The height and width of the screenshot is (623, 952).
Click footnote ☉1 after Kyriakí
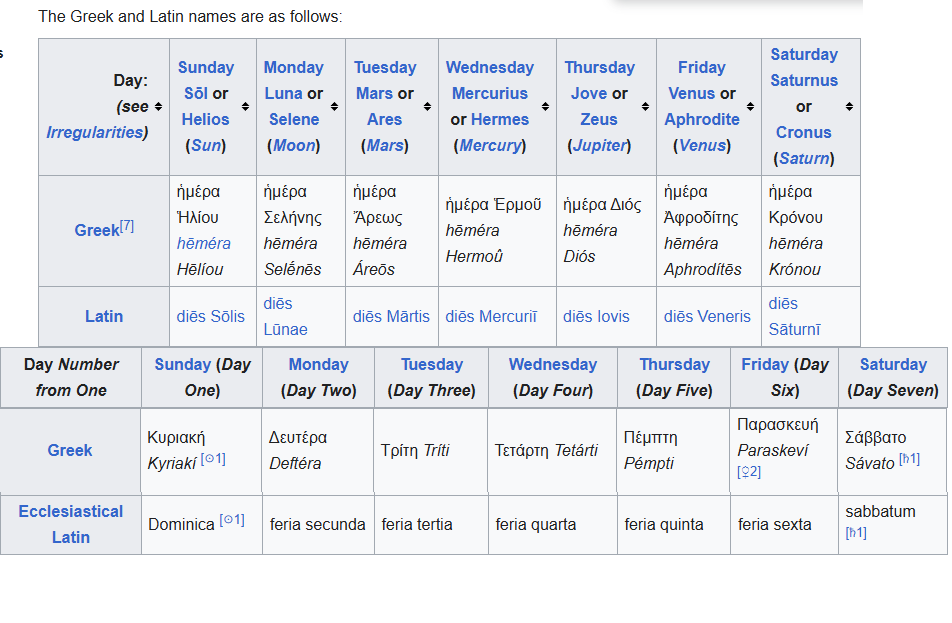pyautogui.click(x=213, y=459)
